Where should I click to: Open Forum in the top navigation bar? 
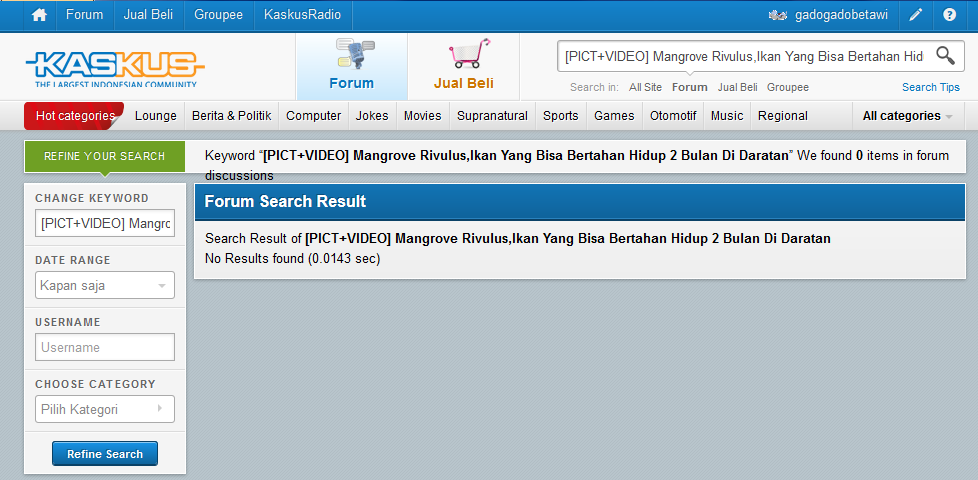(x=85, y=15)
